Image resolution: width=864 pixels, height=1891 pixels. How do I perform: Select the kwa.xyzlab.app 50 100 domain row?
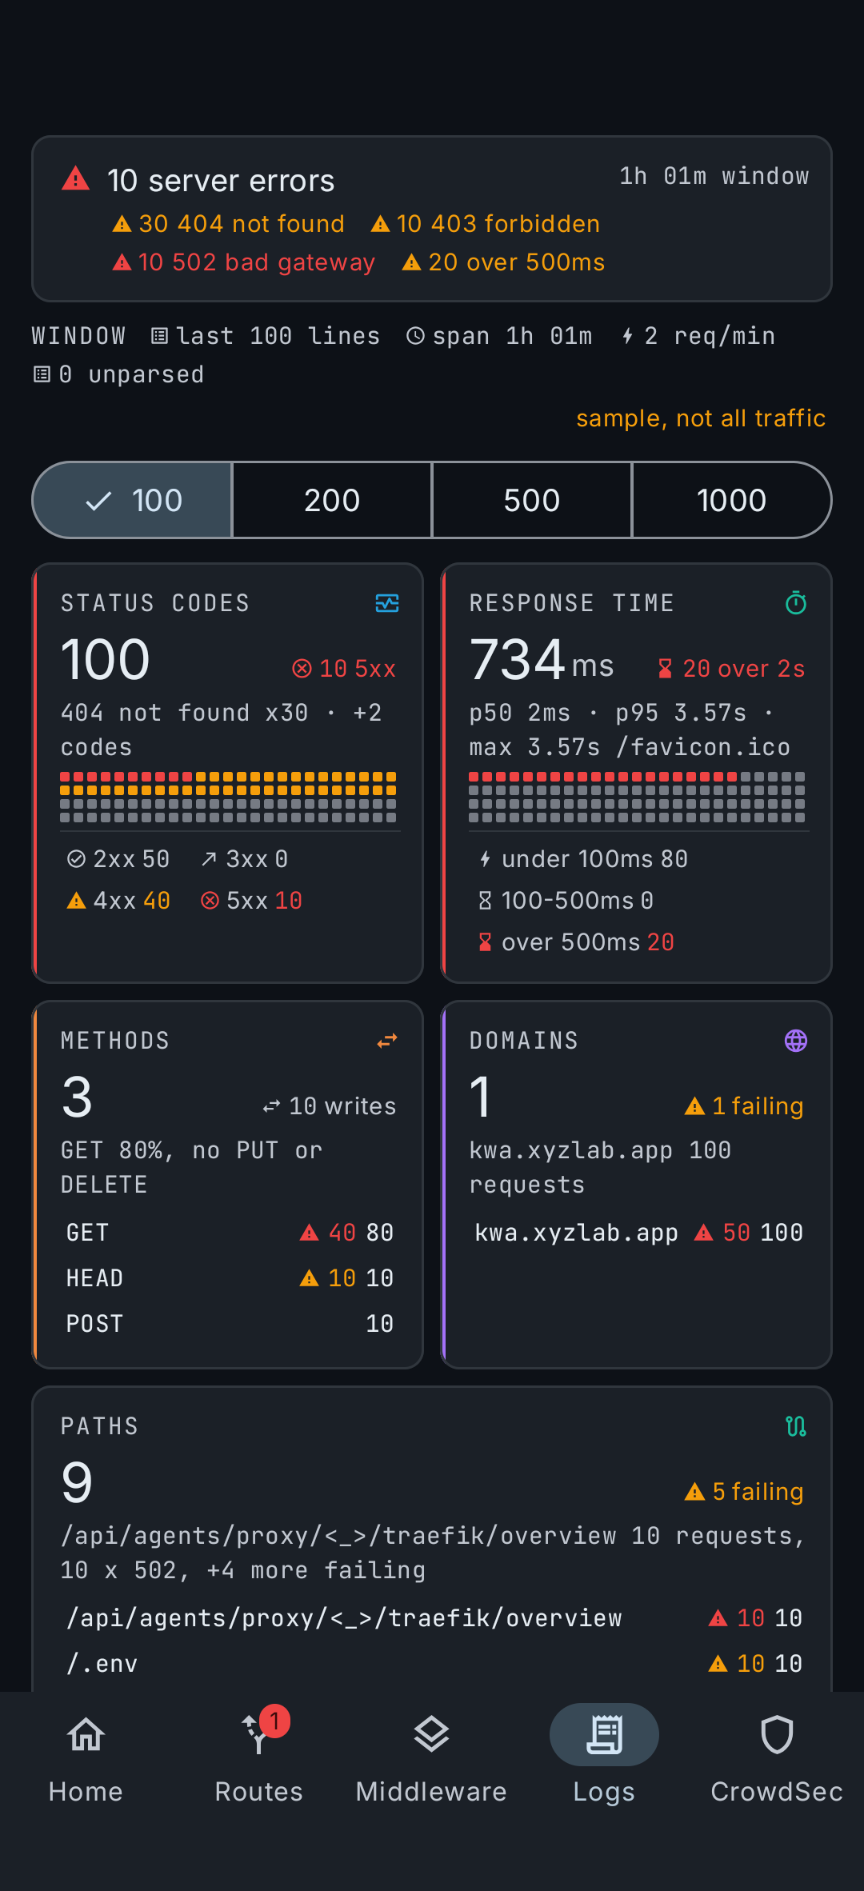[638, 1233]
